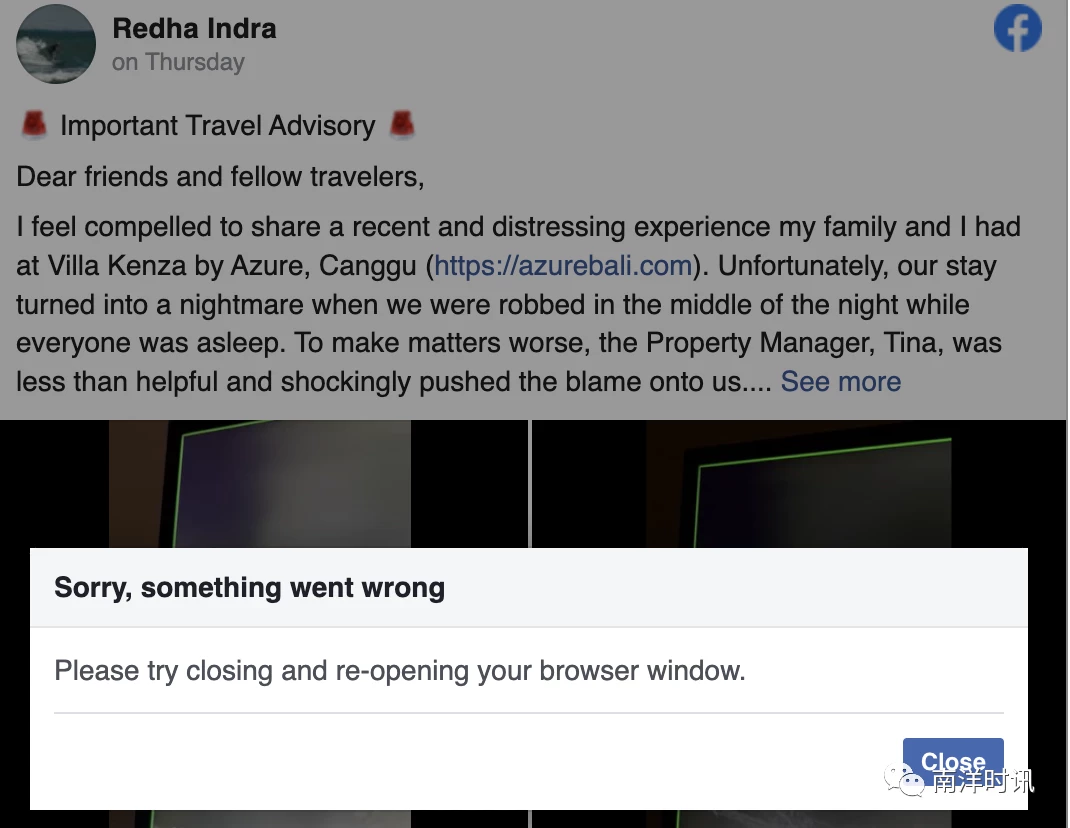This screenshot has width=1070, height=828.
Task: Expand post with See more
Action: point(841,382)
